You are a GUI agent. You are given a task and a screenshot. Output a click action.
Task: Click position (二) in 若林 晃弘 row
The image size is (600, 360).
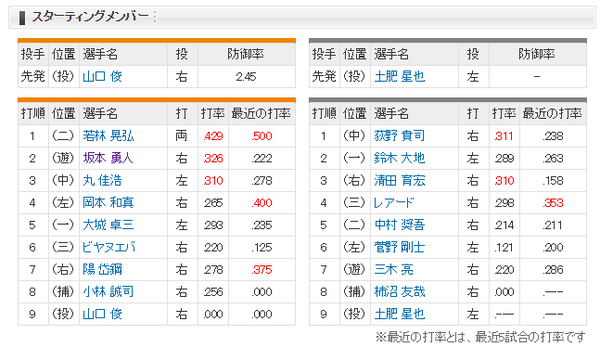(63, 136)
